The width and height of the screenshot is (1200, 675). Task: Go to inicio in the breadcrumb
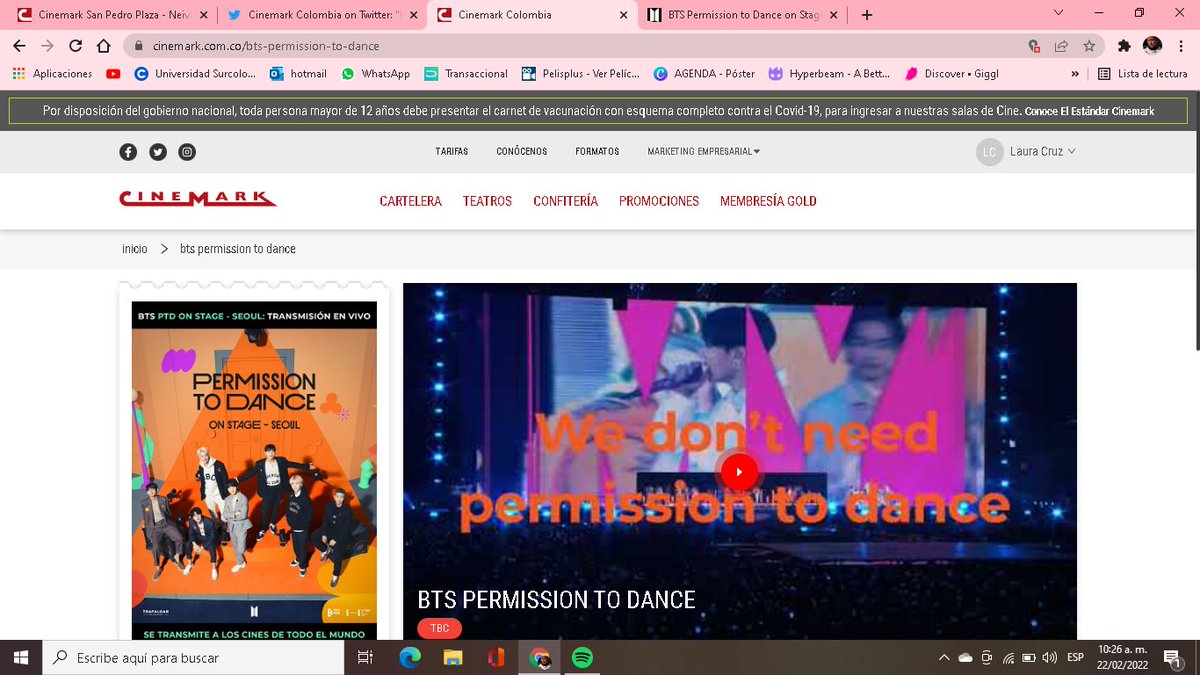[x=135, y=249]
